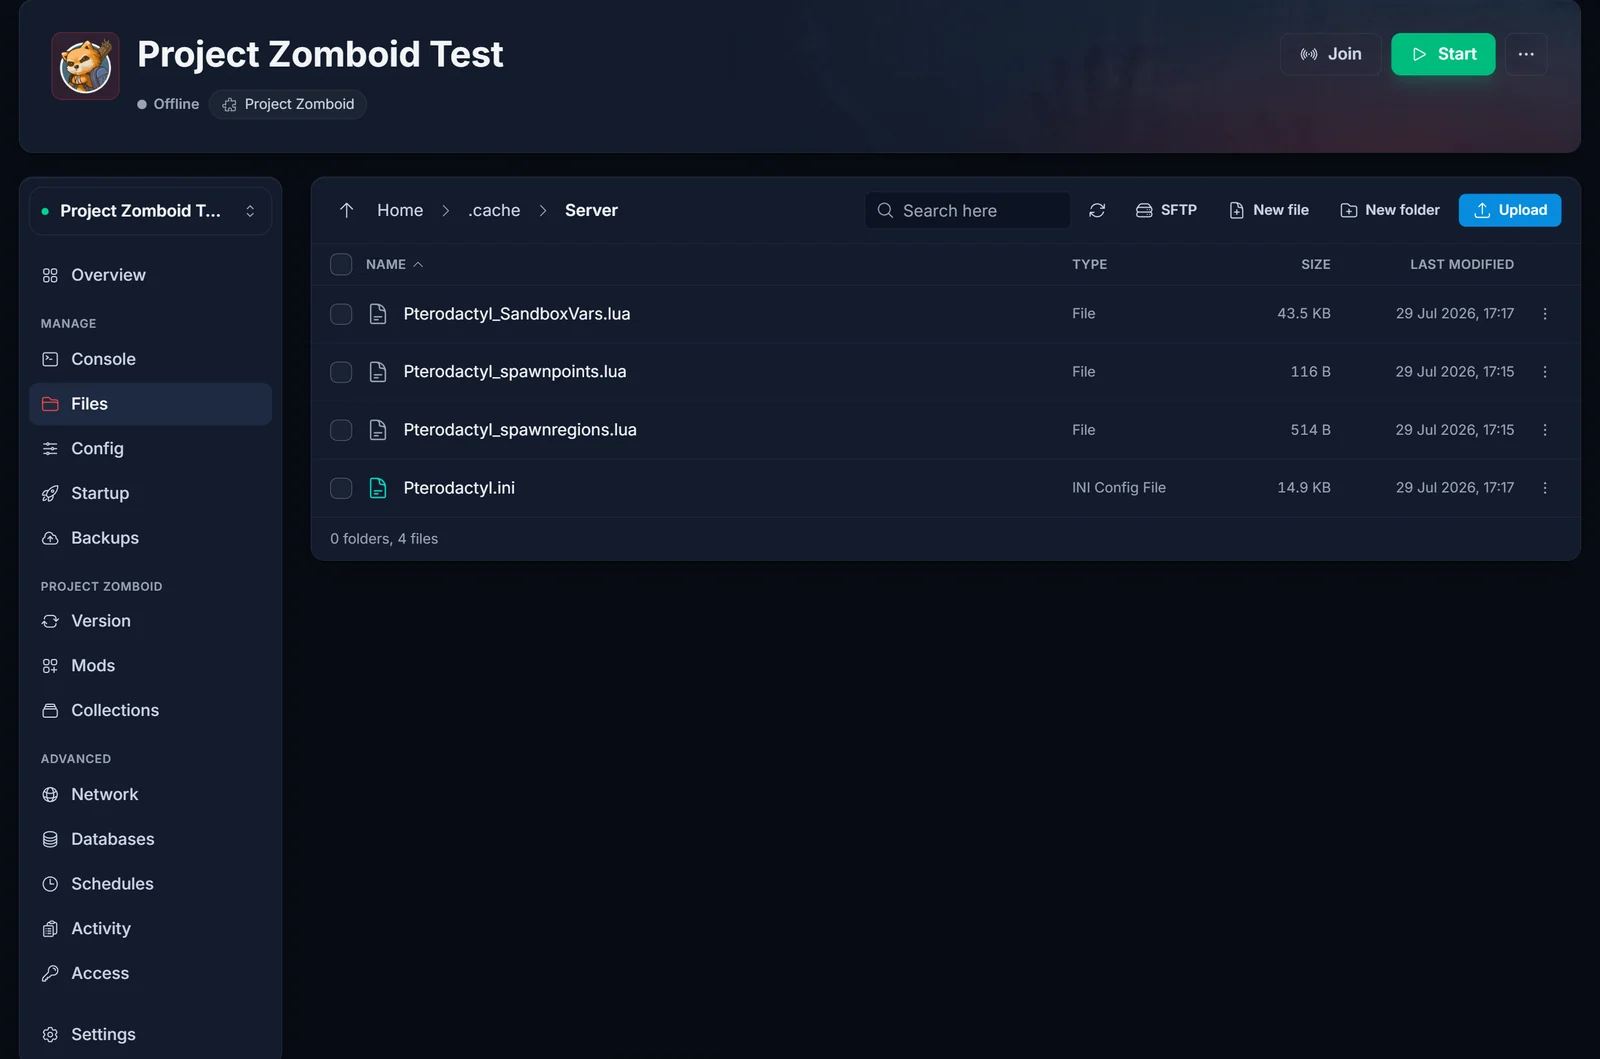The width and height of the screenshot is (1600, 1059).
Task: Sort files by the NAME column
Action: 394,264
